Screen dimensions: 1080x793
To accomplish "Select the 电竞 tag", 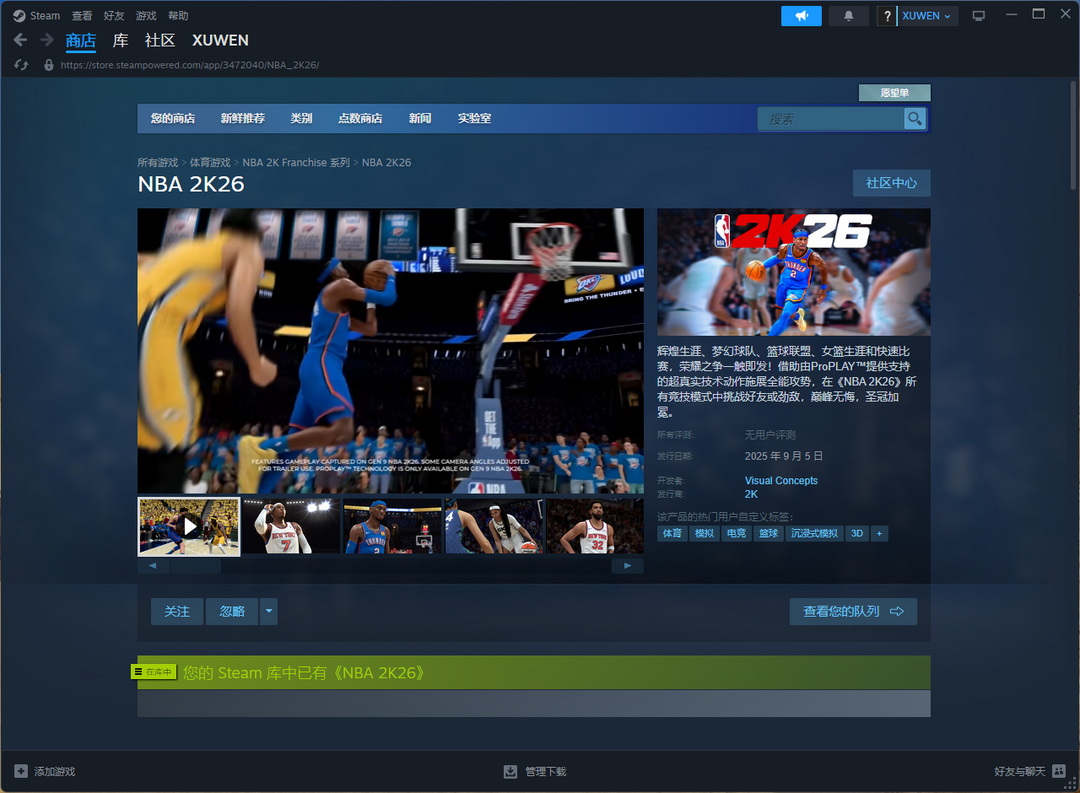I will (x=736, y=533).
